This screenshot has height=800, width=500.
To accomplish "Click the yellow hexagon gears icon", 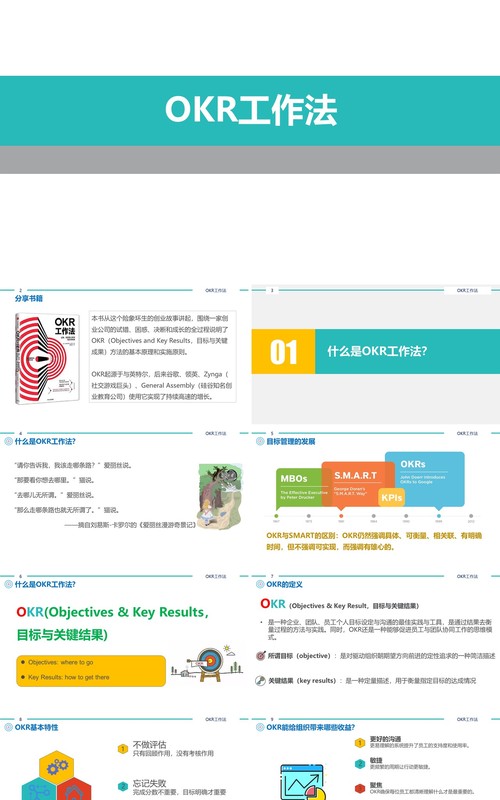I will pos(57,766).
